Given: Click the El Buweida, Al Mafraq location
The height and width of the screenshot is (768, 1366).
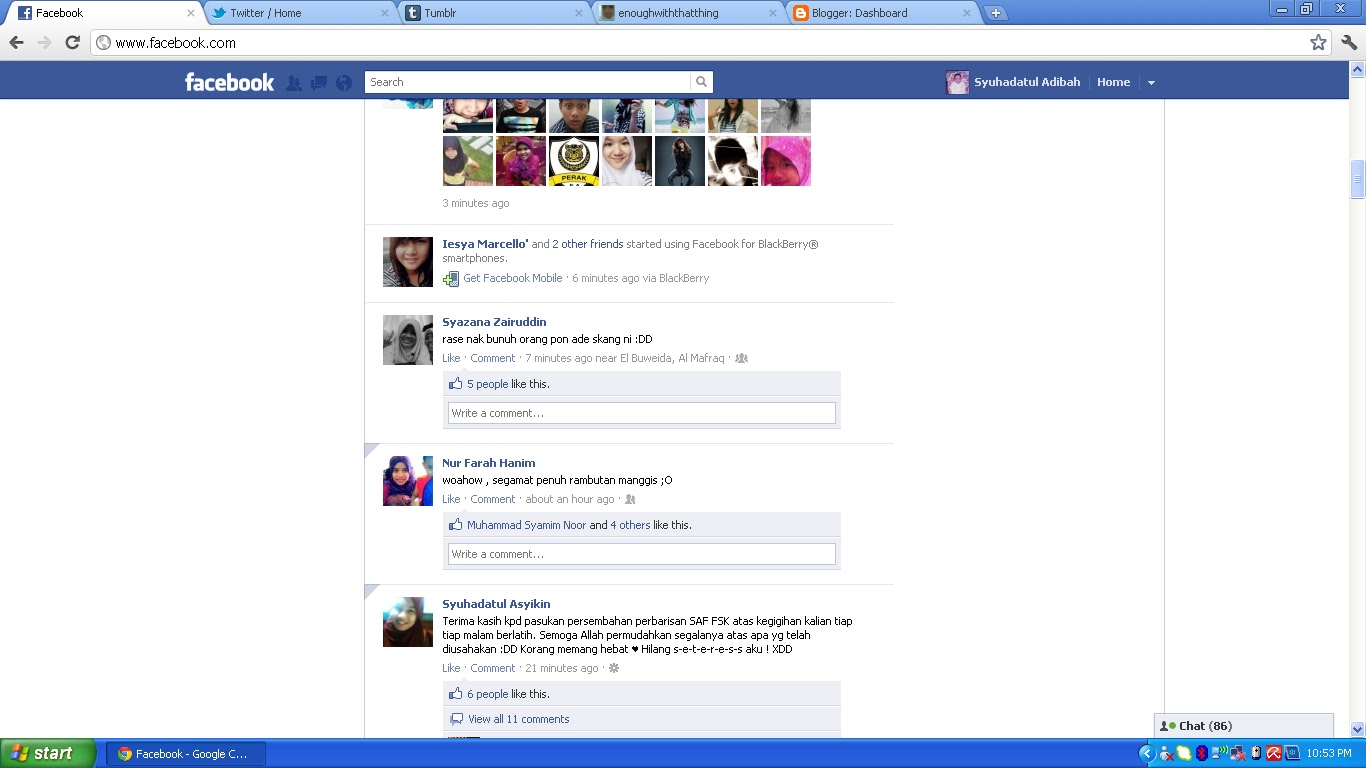Looking at the screenshot, I should point(672,358).
